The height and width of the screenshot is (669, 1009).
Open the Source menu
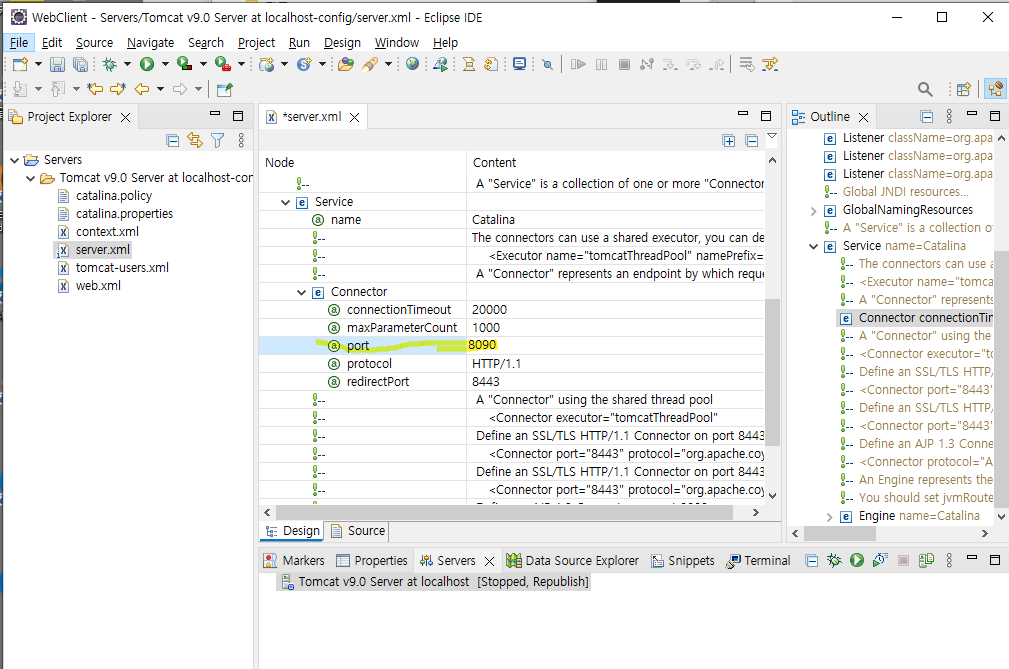tap(95, 42)
